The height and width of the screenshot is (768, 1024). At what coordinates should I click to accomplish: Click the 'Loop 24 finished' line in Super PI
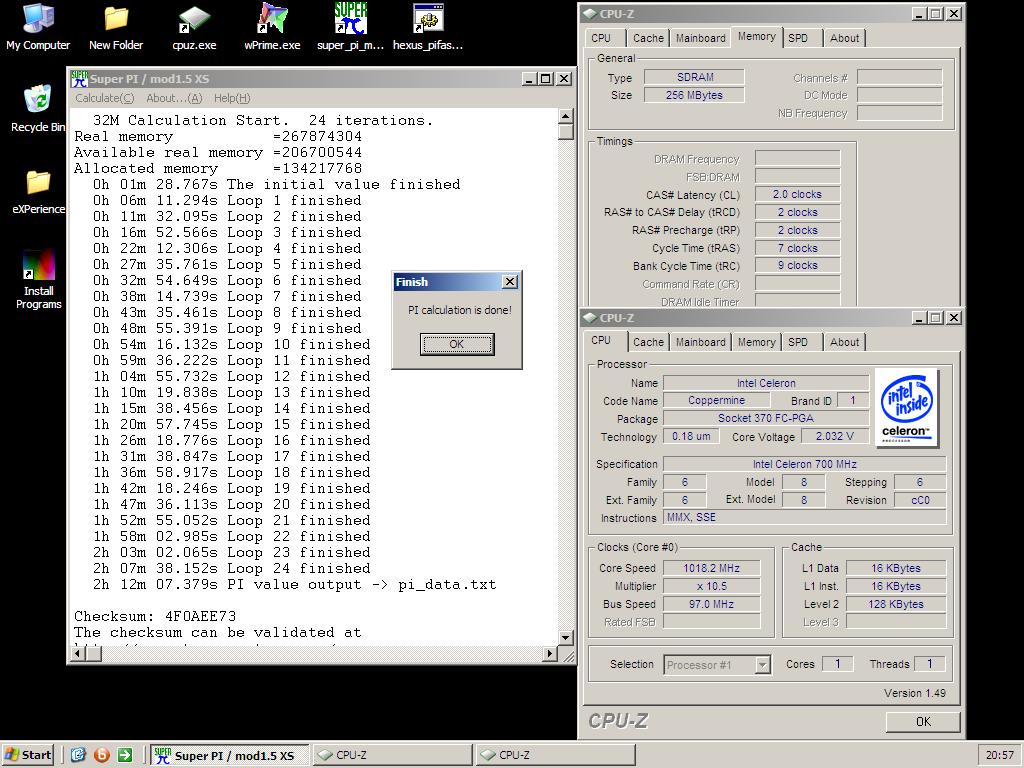point(231,569)
